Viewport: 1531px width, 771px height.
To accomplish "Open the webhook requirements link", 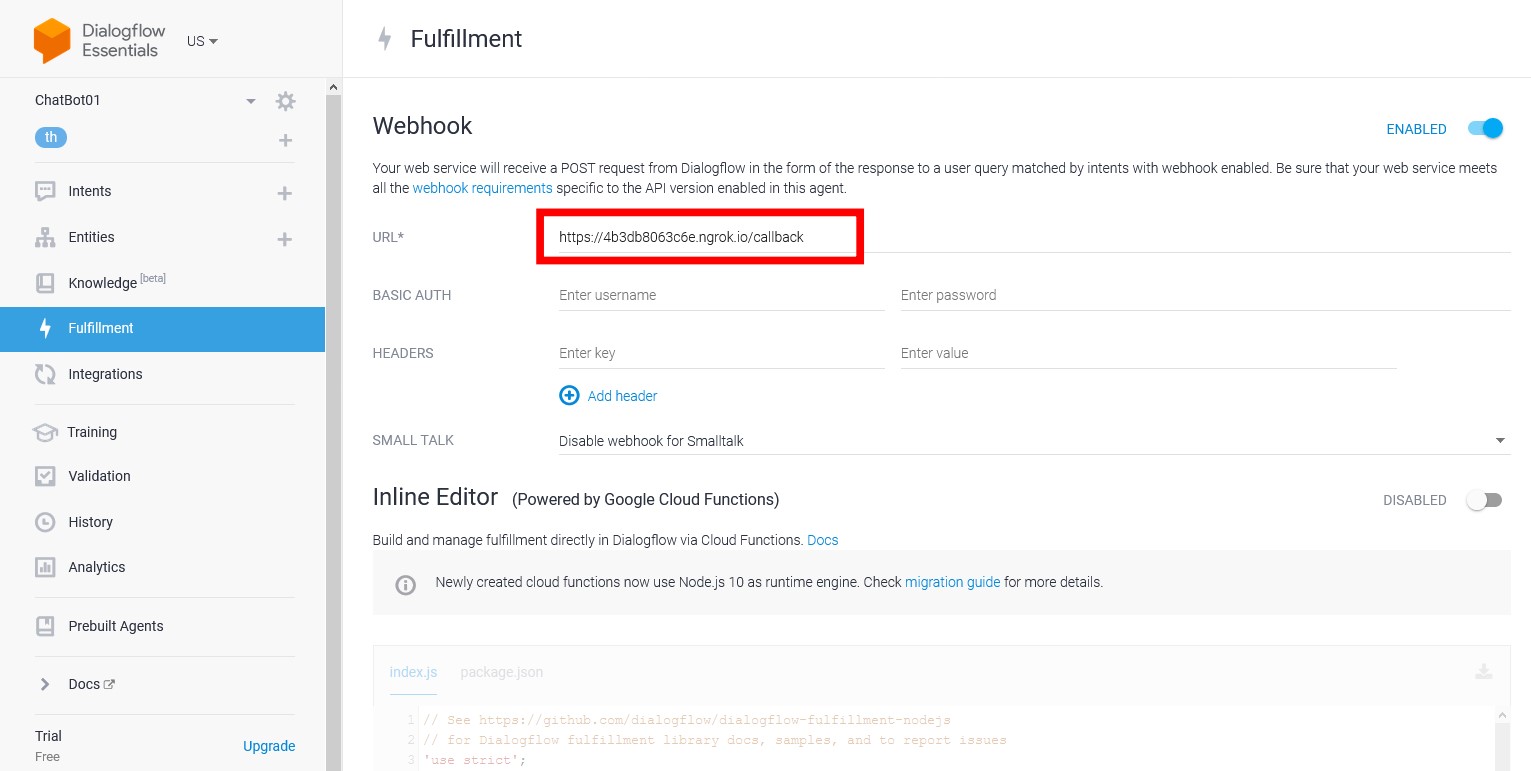I will [482, 188].
